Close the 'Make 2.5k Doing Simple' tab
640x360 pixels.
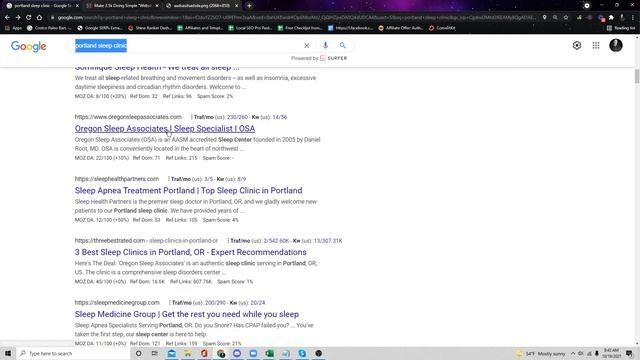pos(157,6)
